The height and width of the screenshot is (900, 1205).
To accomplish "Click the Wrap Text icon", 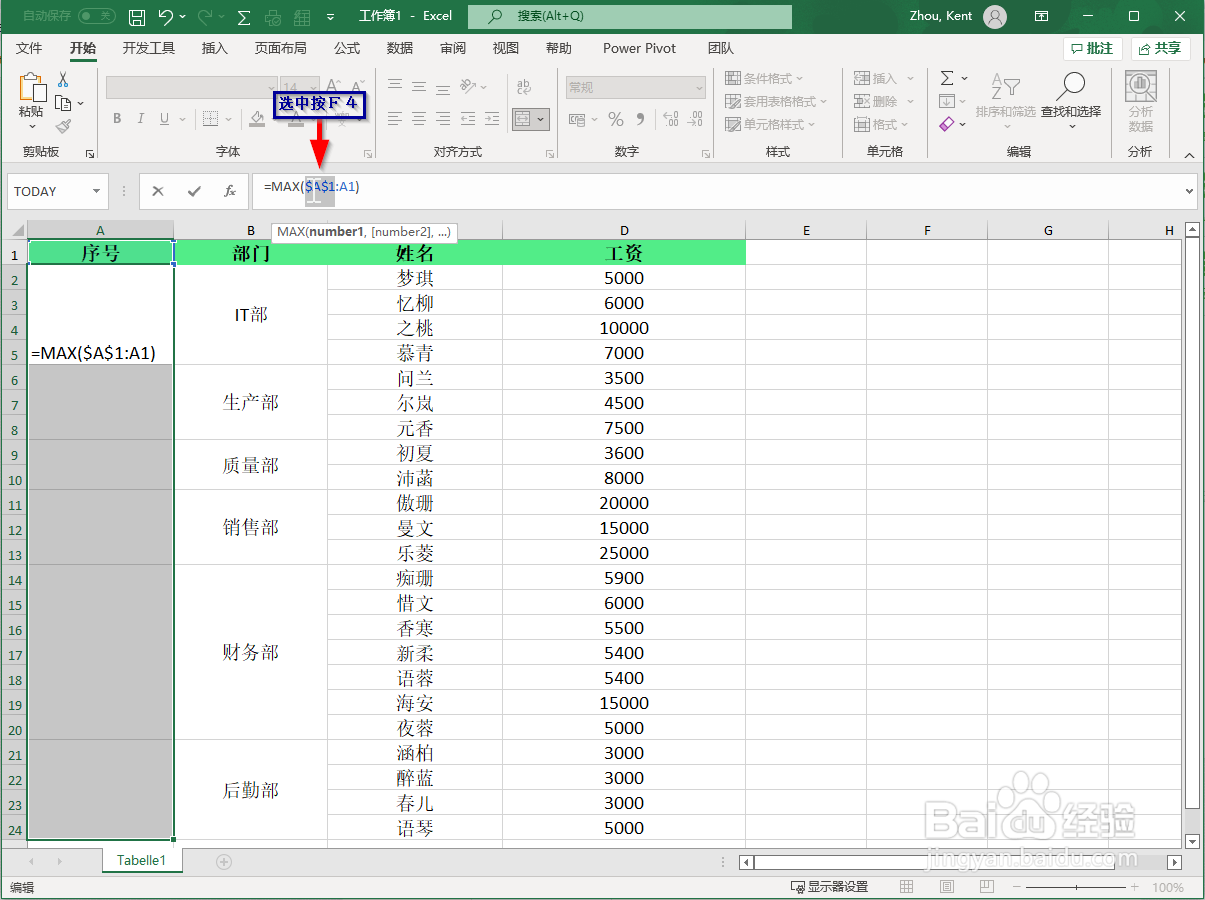I will [x=523, y=87].
